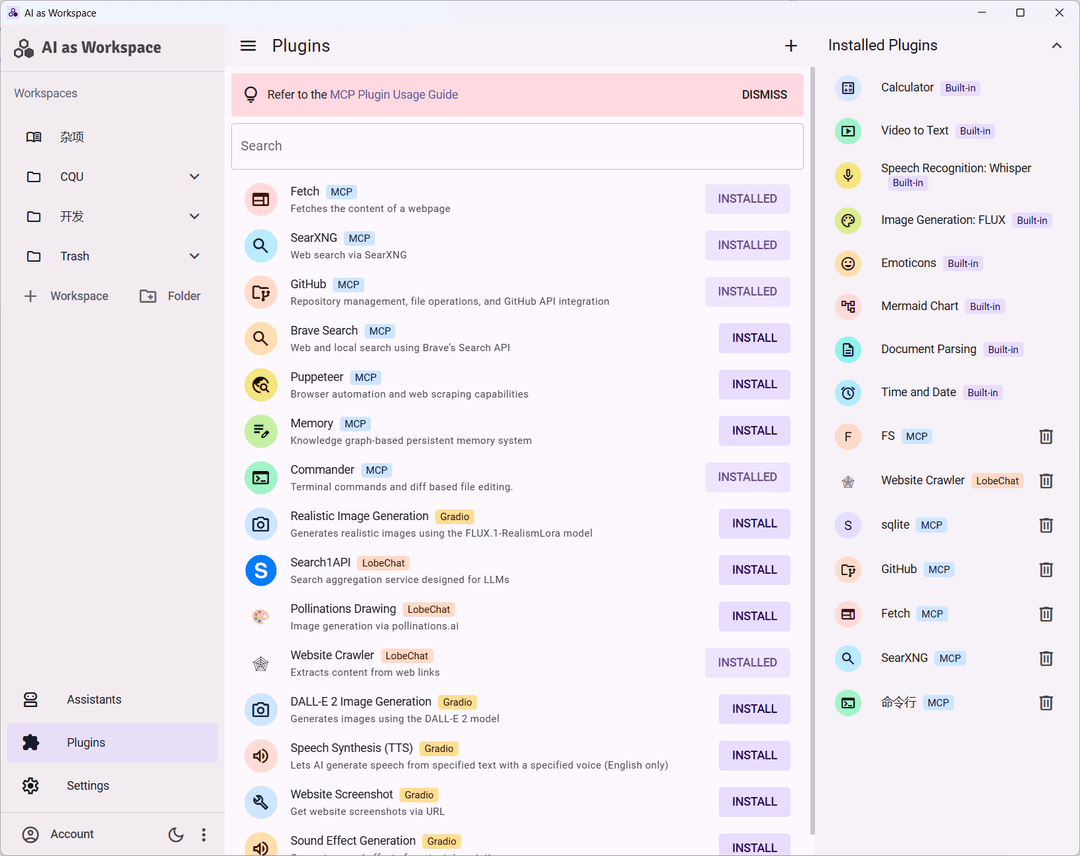This screenshot has width=1080, height=856.
Task: Go to Settings in the sidebar
Action: tap(87, 786)
